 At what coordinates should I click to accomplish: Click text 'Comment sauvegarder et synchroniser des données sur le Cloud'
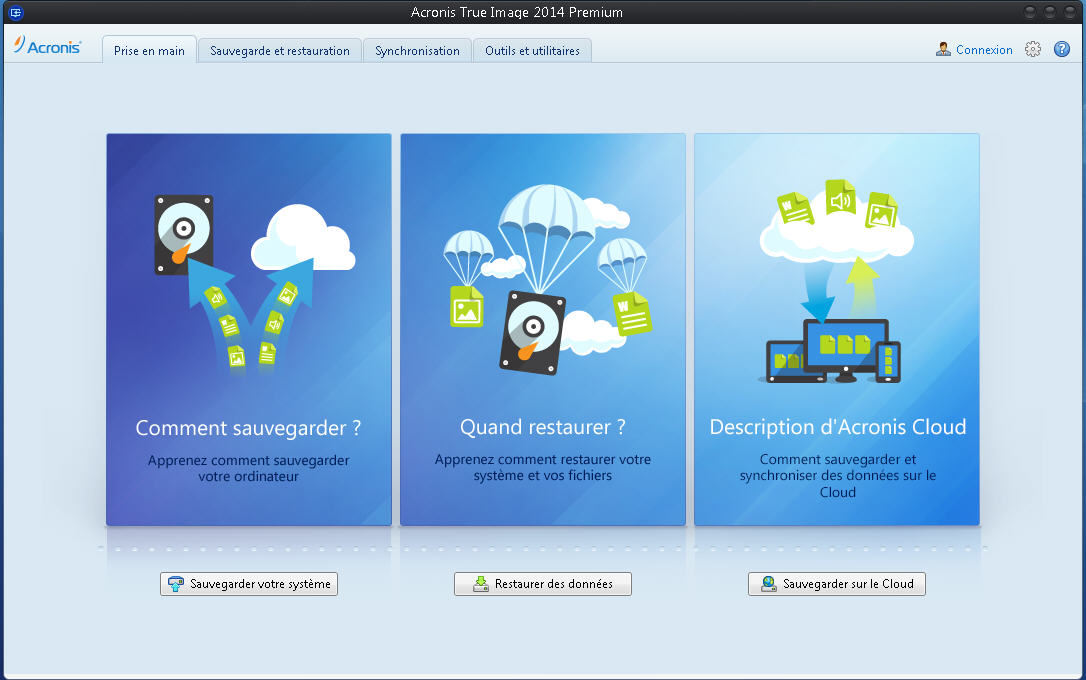point(837,476)
